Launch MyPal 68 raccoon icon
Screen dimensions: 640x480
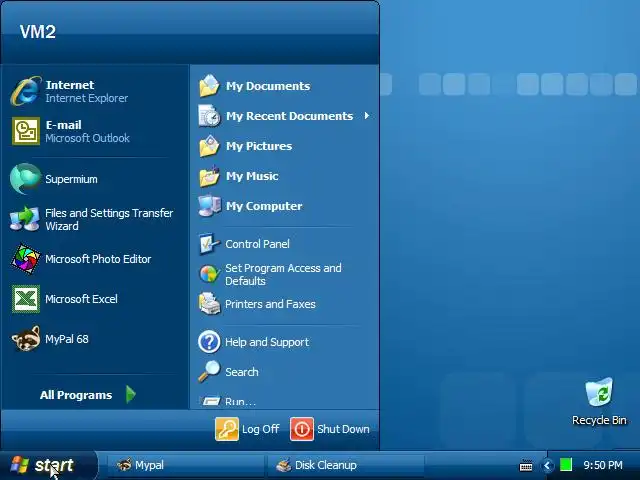tap(26, 339)
